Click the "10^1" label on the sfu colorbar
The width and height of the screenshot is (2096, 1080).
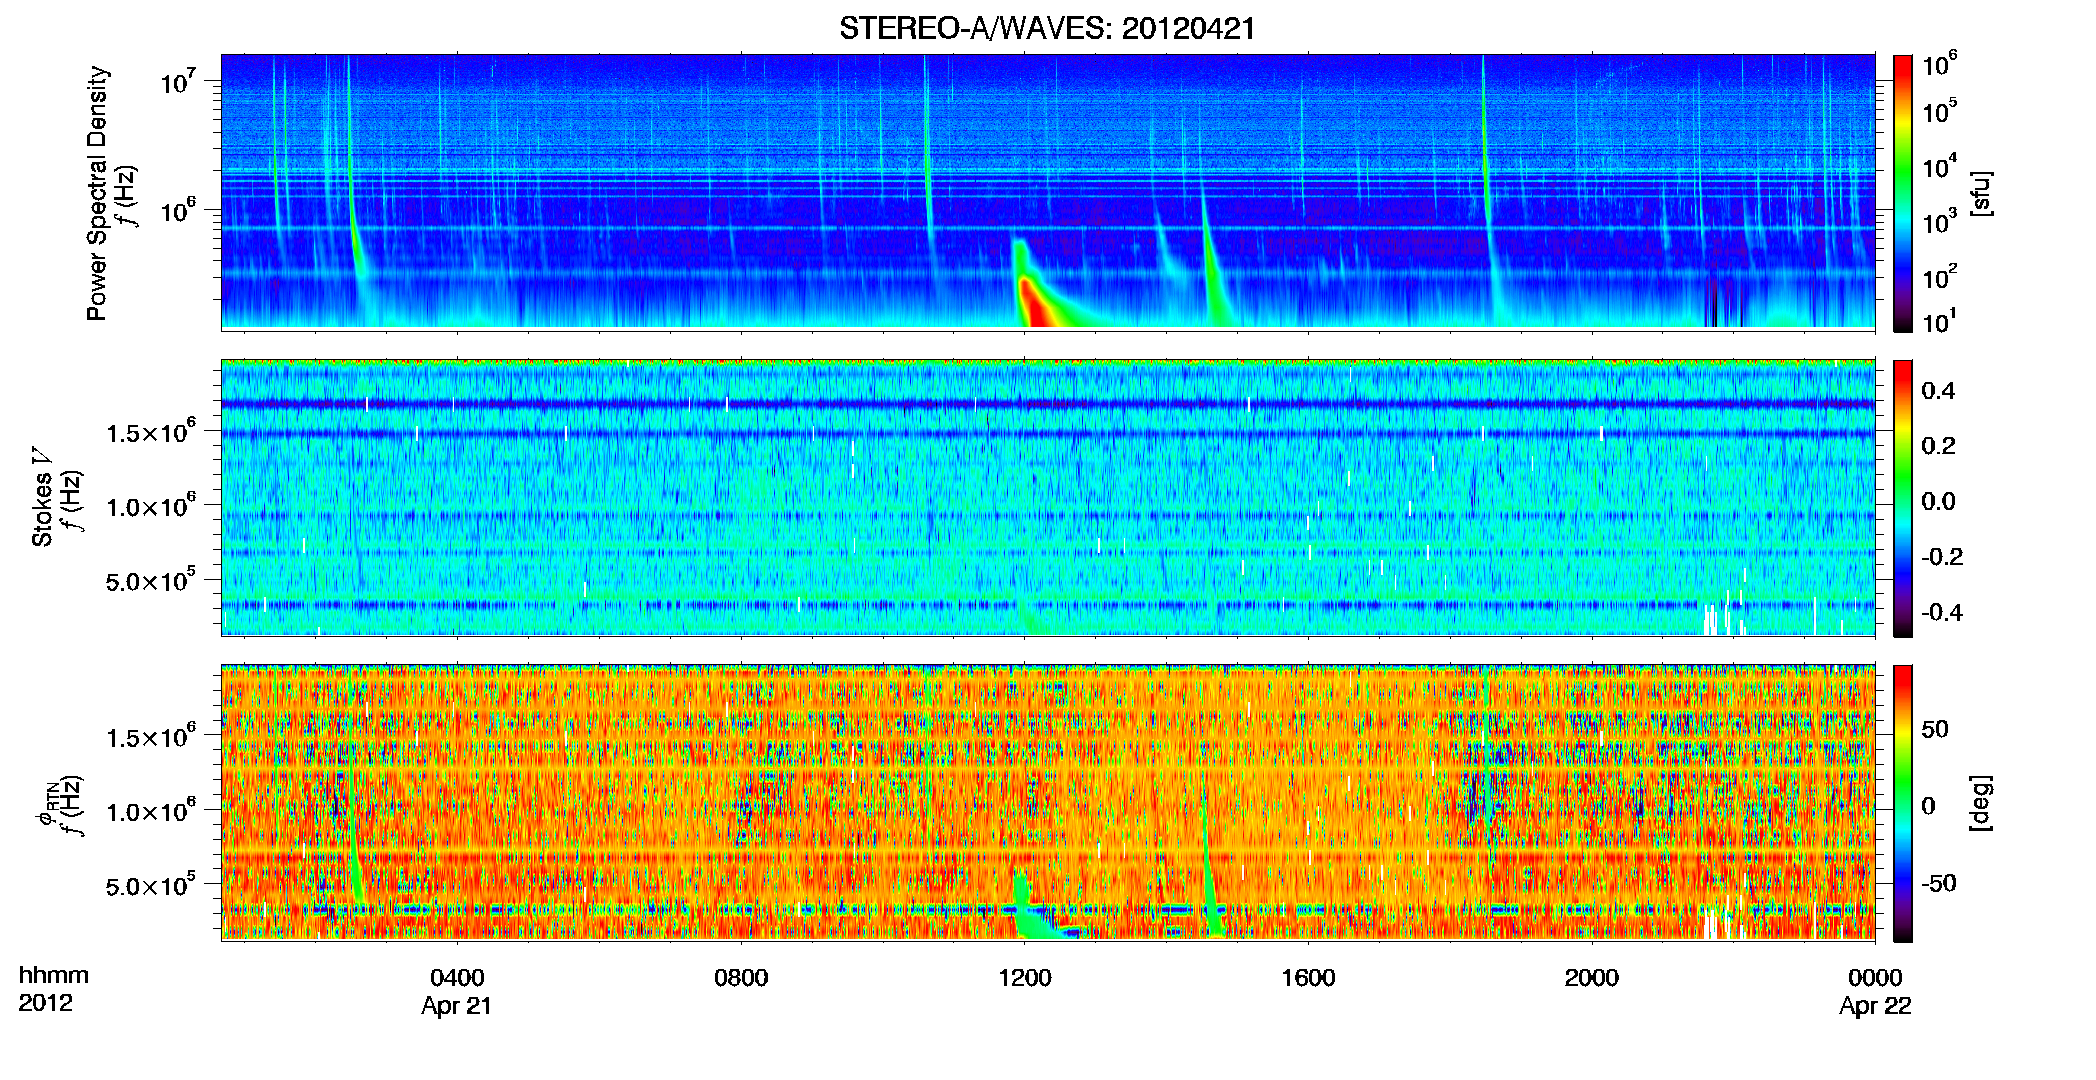tap(1939, 321)
